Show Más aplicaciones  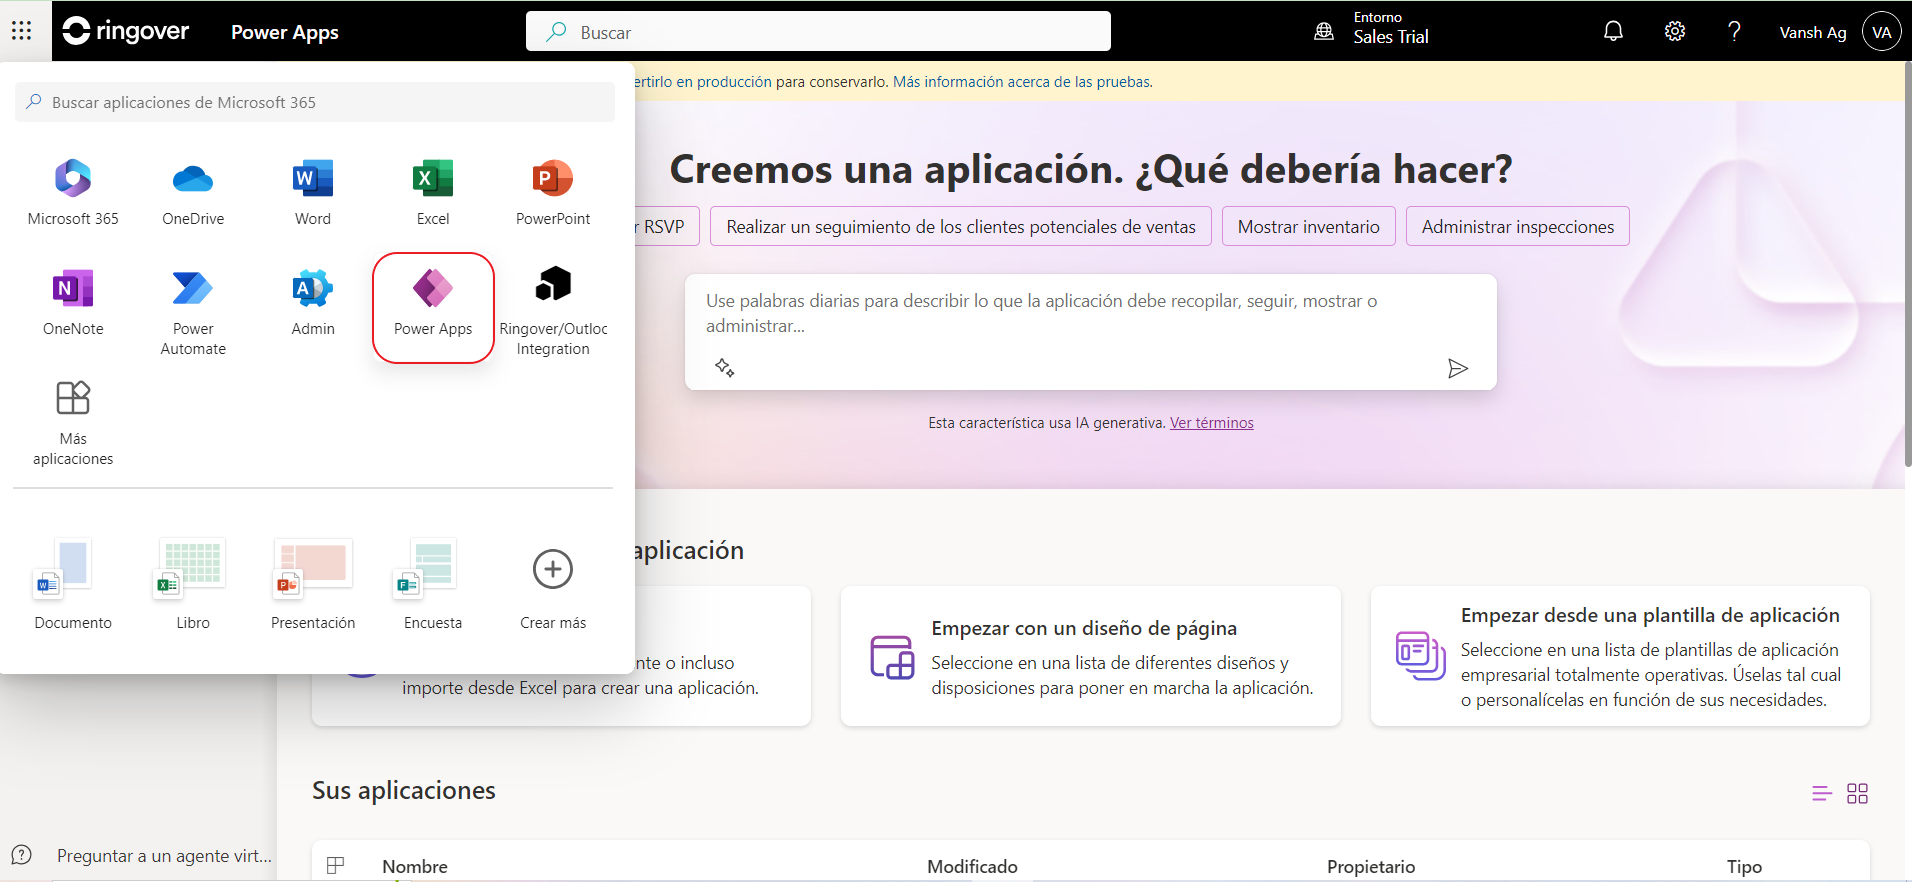pyautogui.click(x=73, y=422)
